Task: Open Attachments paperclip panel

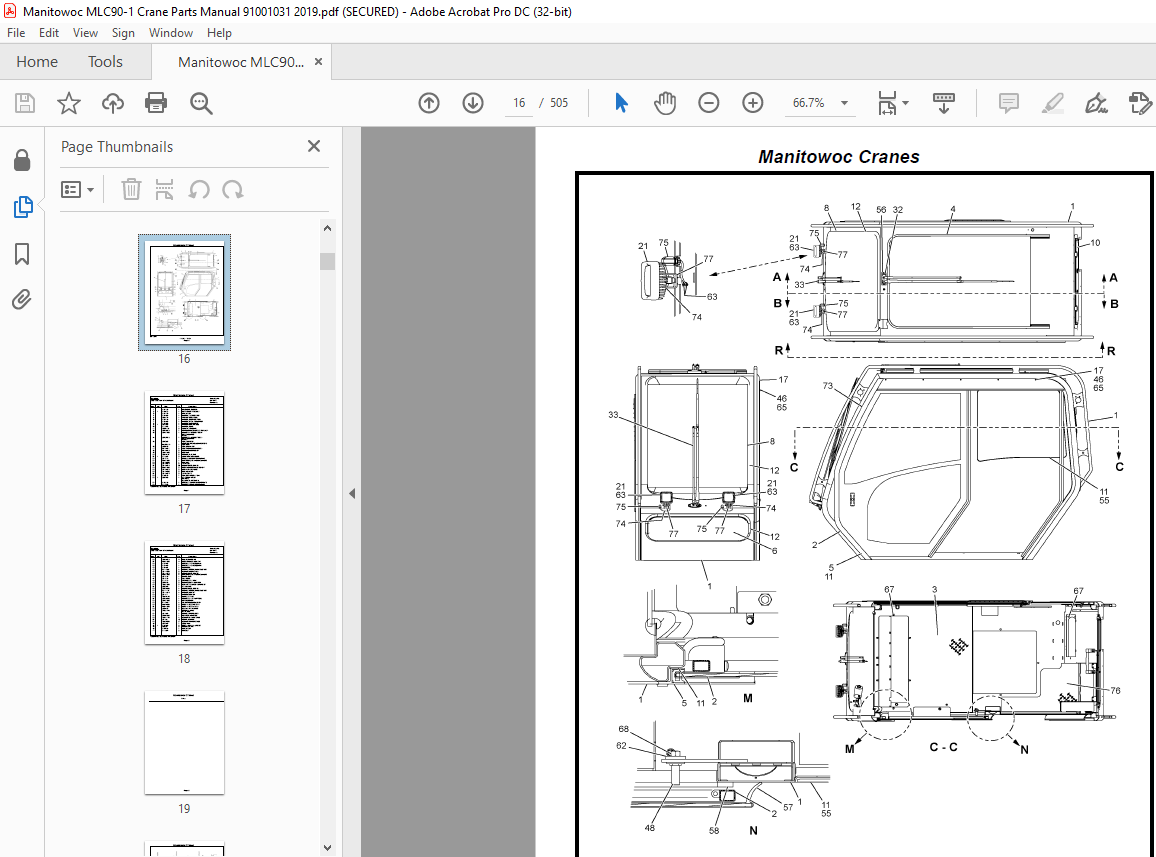Action: (x=22, y=299)
